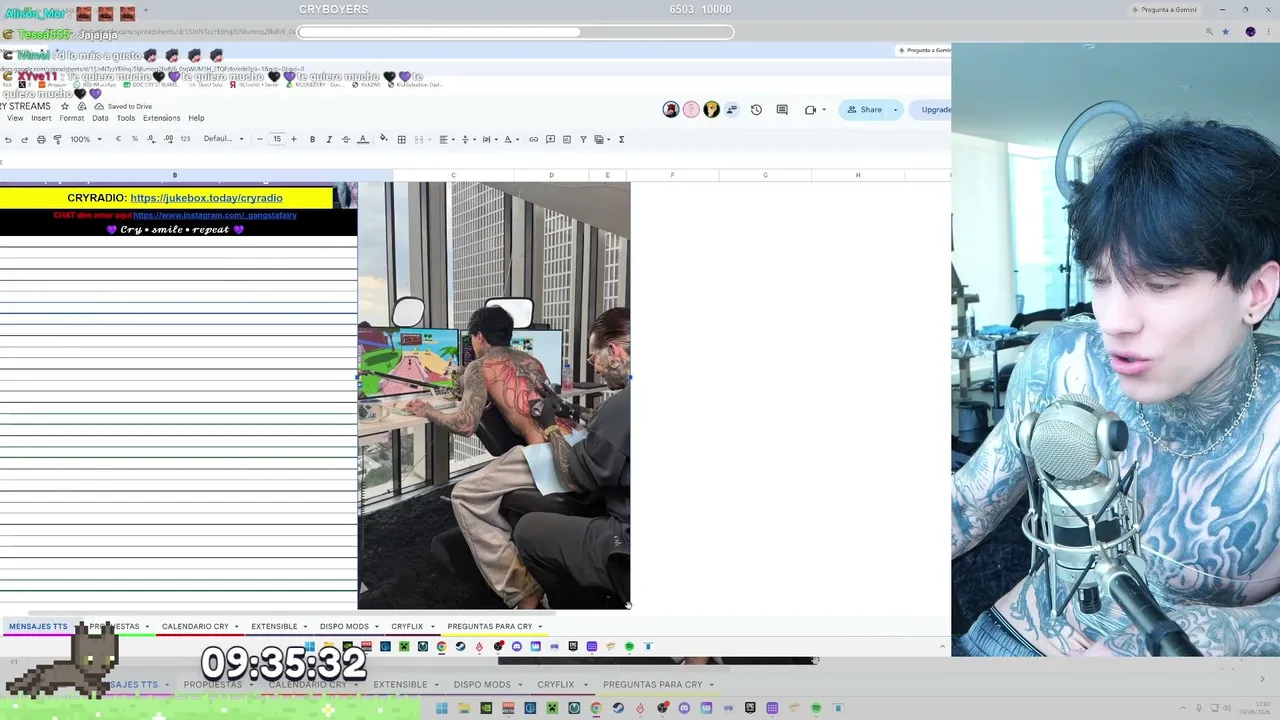Open the Chrome three-dot menu
This screenshot has height=720, width=1280.
click(1268, 32)
